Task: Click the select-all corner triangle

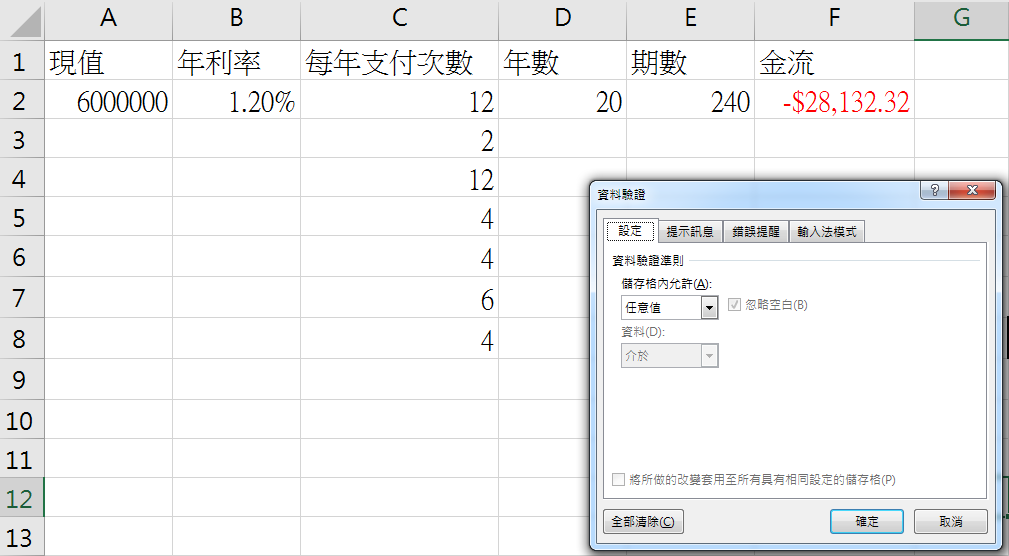Action: coord(26,23)
